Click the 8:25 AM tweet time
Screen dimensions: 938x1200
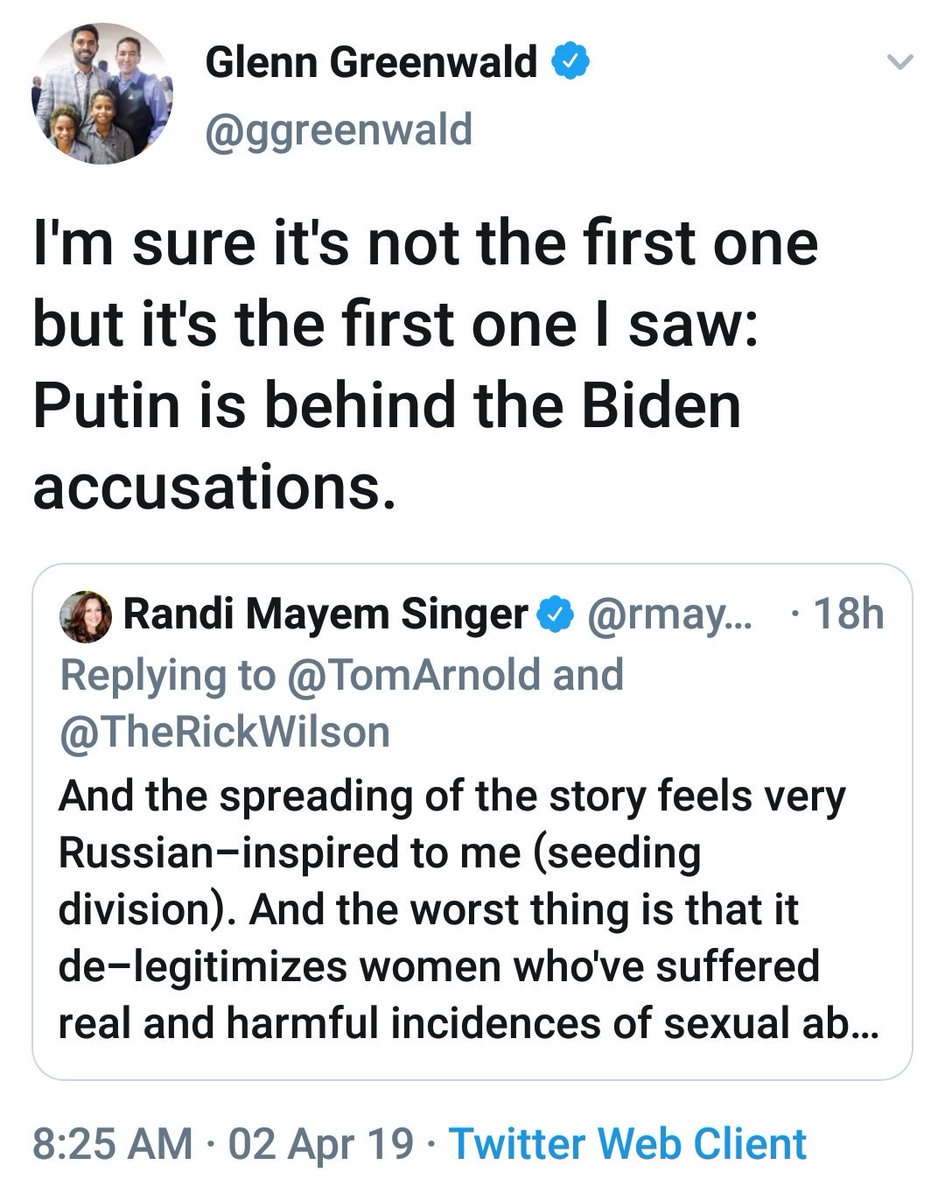pos(111,1143)
